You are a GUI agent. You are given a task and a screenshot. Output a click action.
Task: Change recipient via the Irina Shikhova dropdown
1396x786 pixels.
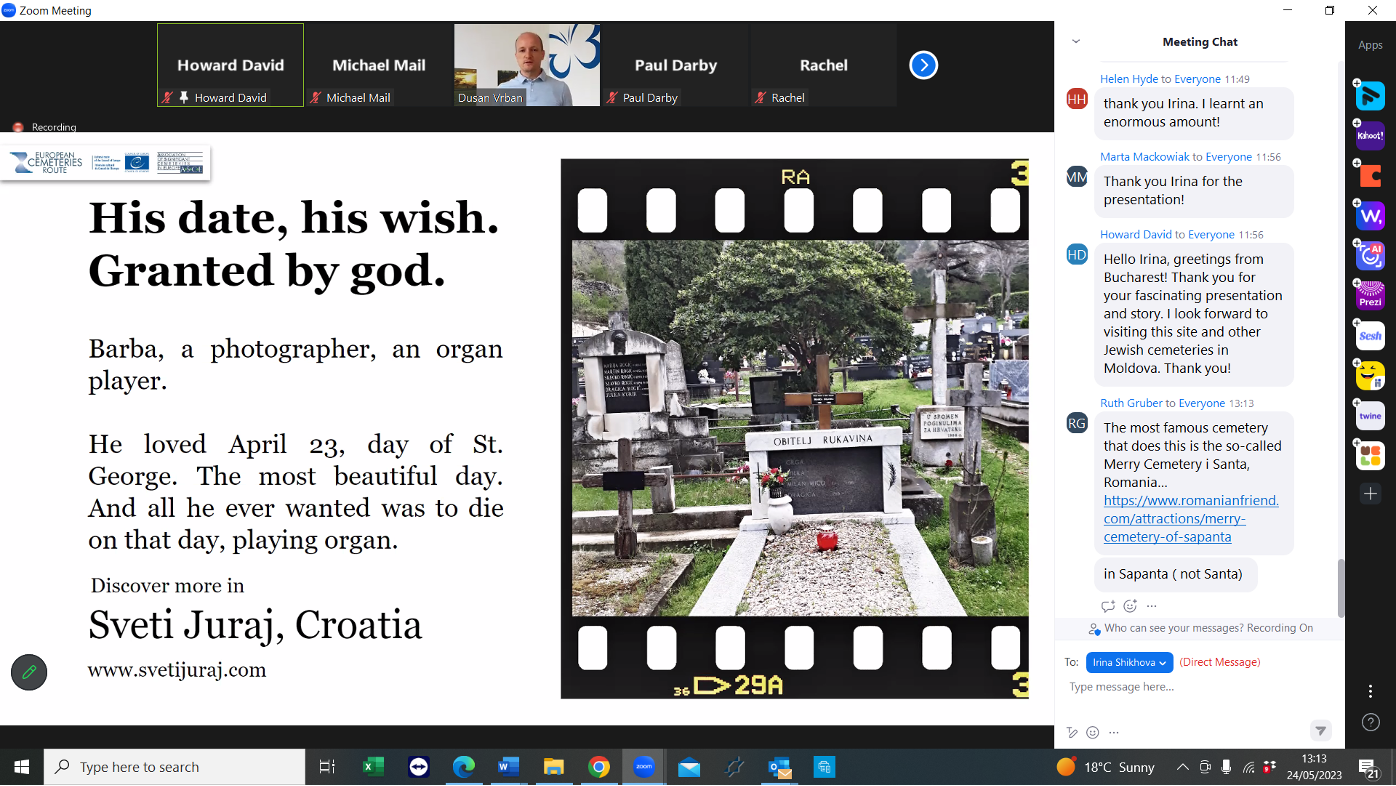click(x=1129, y=662)
